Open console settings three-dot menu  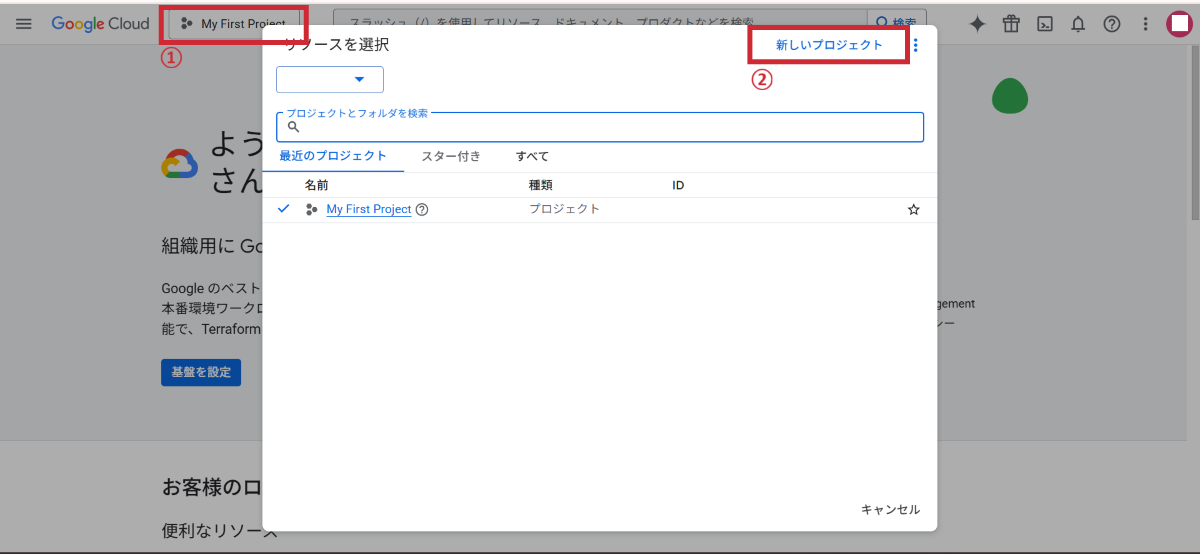pos(1145,24)
